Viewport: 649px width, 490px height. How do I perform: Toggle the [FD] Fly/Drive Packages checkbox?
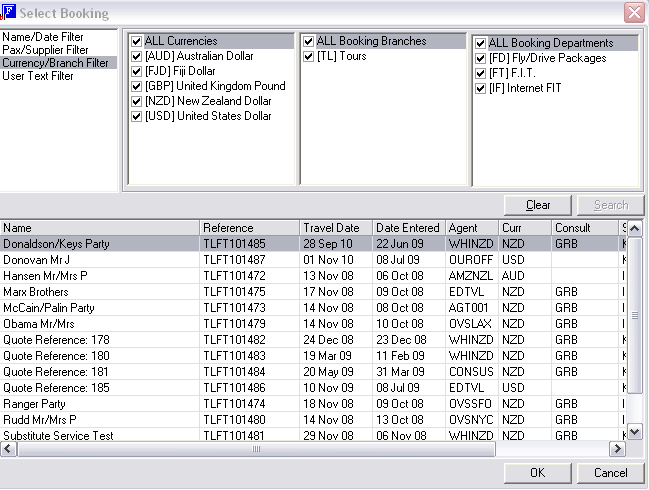point(481,59)
